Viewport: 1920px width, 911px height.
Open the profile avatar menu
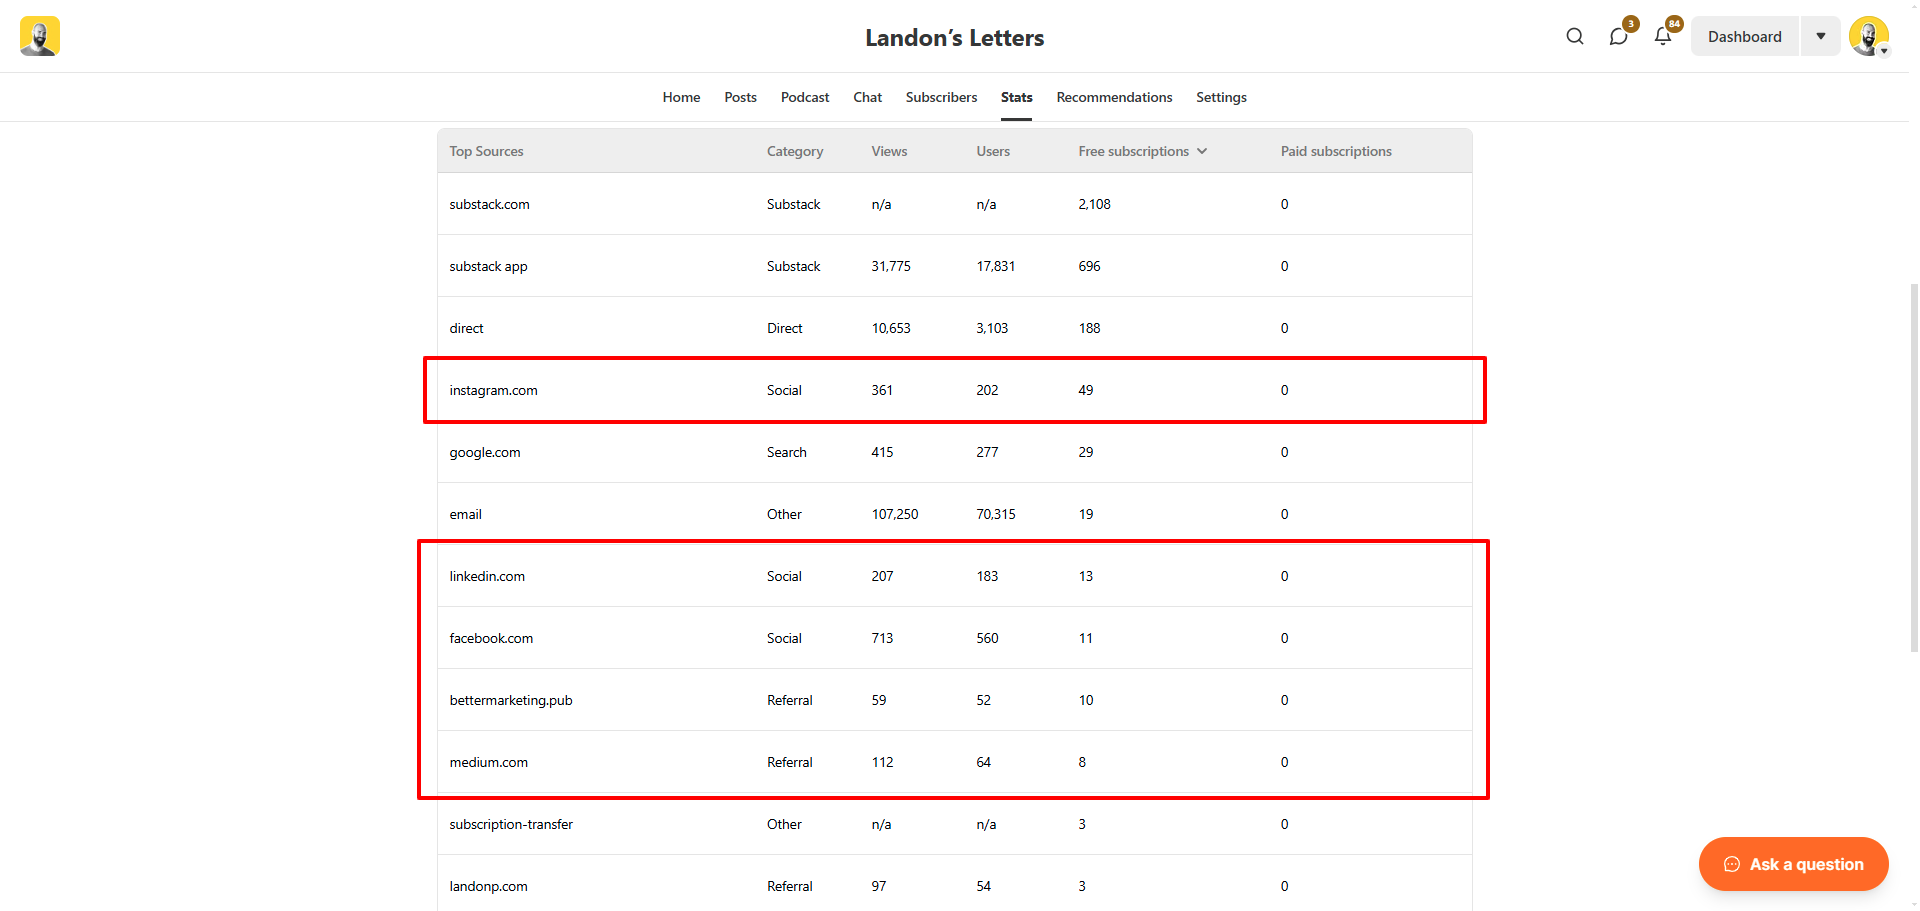click(1868, 36)
